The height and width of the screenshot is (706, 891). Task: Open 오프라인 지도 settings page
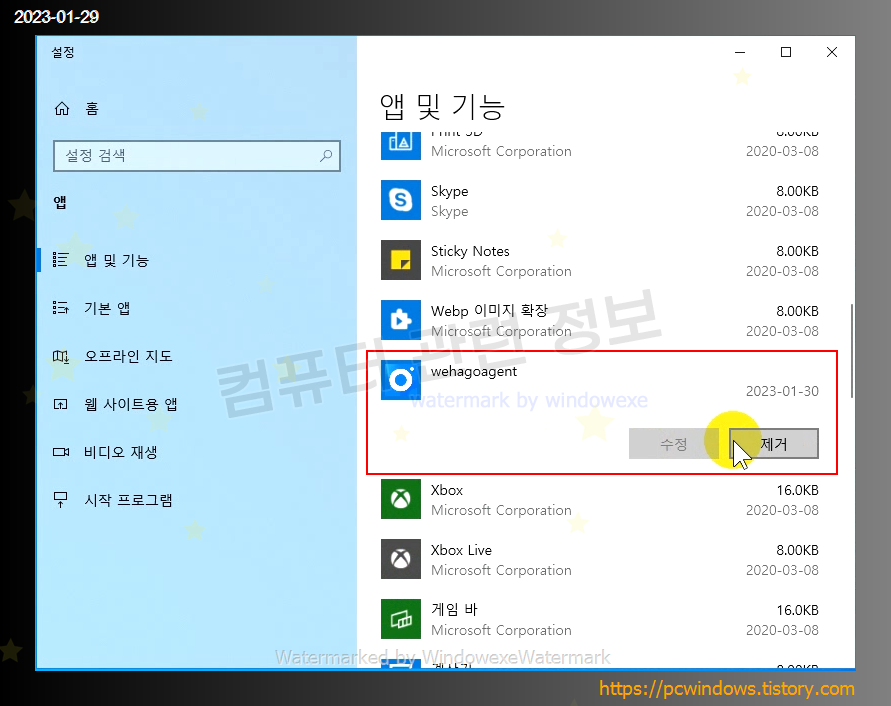pyautogui.click(x=128, y=356)
